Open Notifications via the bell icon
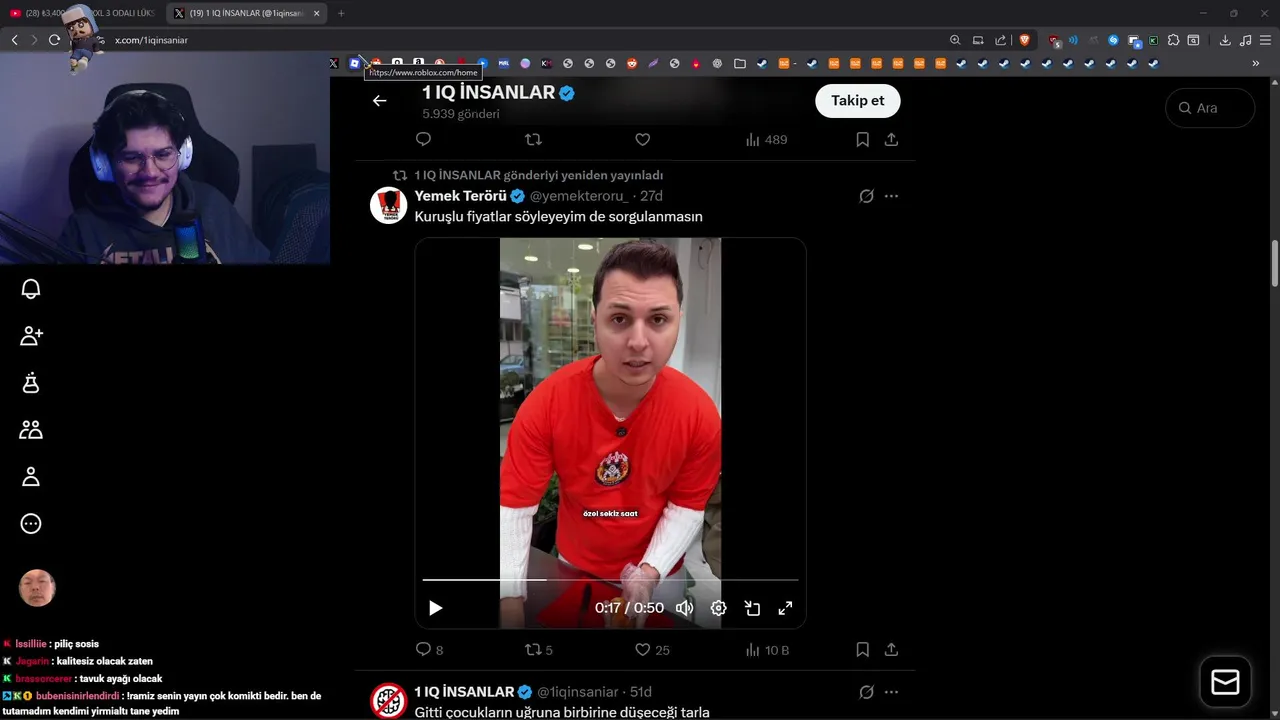Viewport: 1280px width, 720px height. pyautogui.click(x=31, y=289)
